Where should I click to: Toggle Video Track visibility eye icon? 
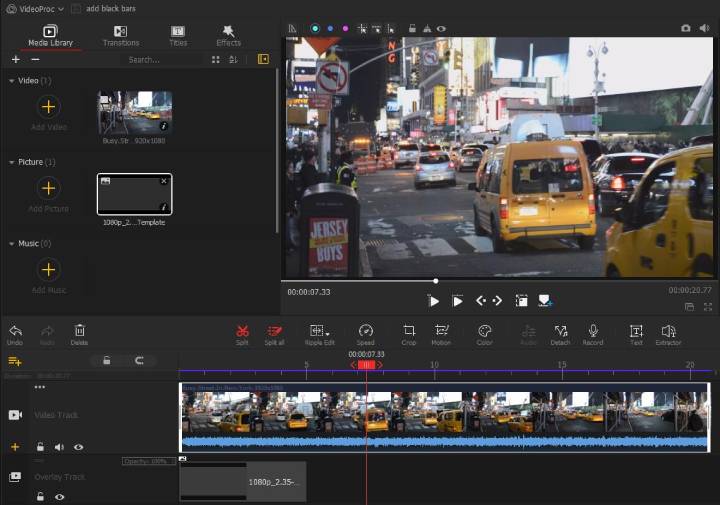click(78, 447)
